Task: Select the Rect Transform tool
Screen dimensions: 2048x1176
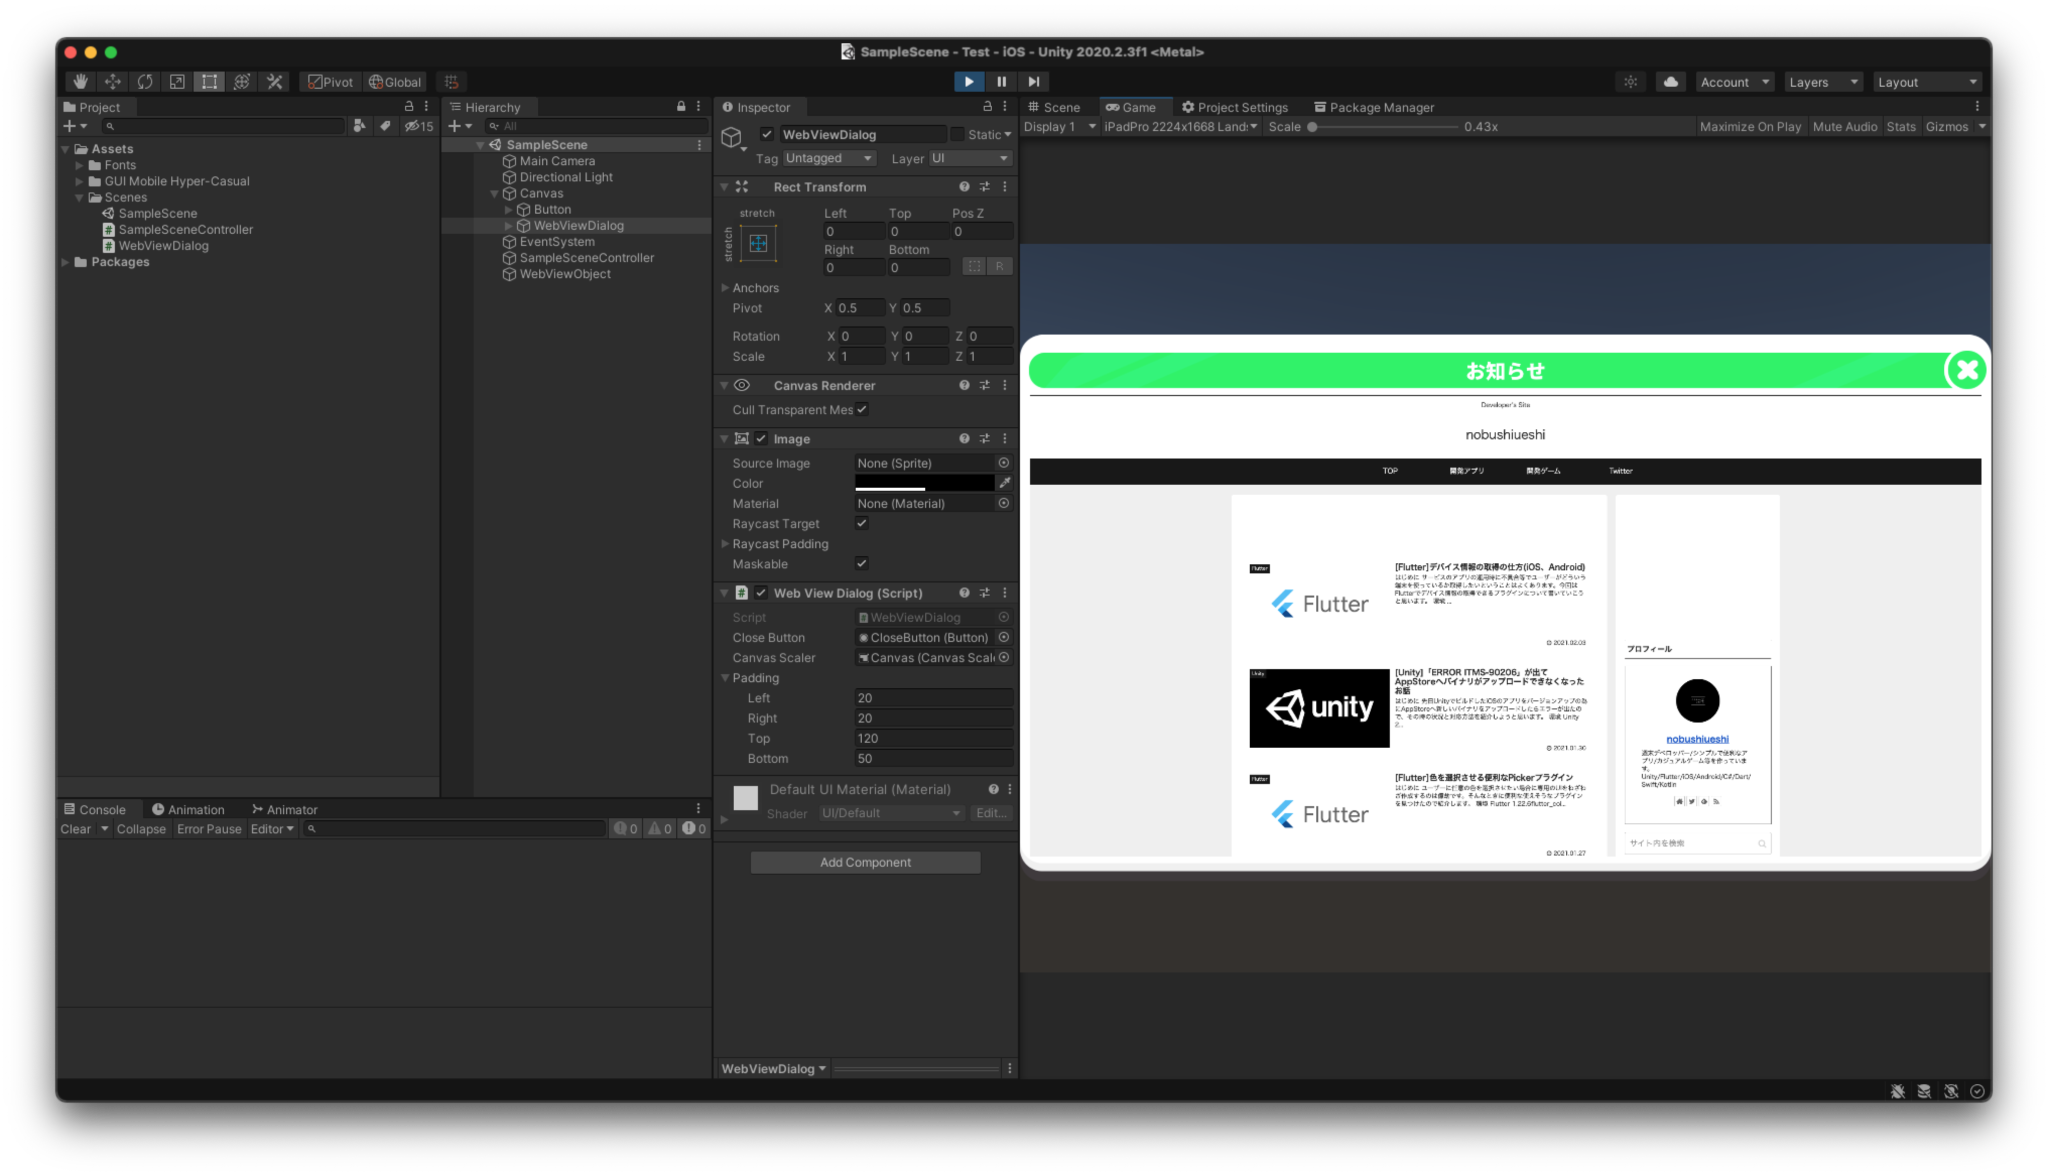Action: [209, 81]
